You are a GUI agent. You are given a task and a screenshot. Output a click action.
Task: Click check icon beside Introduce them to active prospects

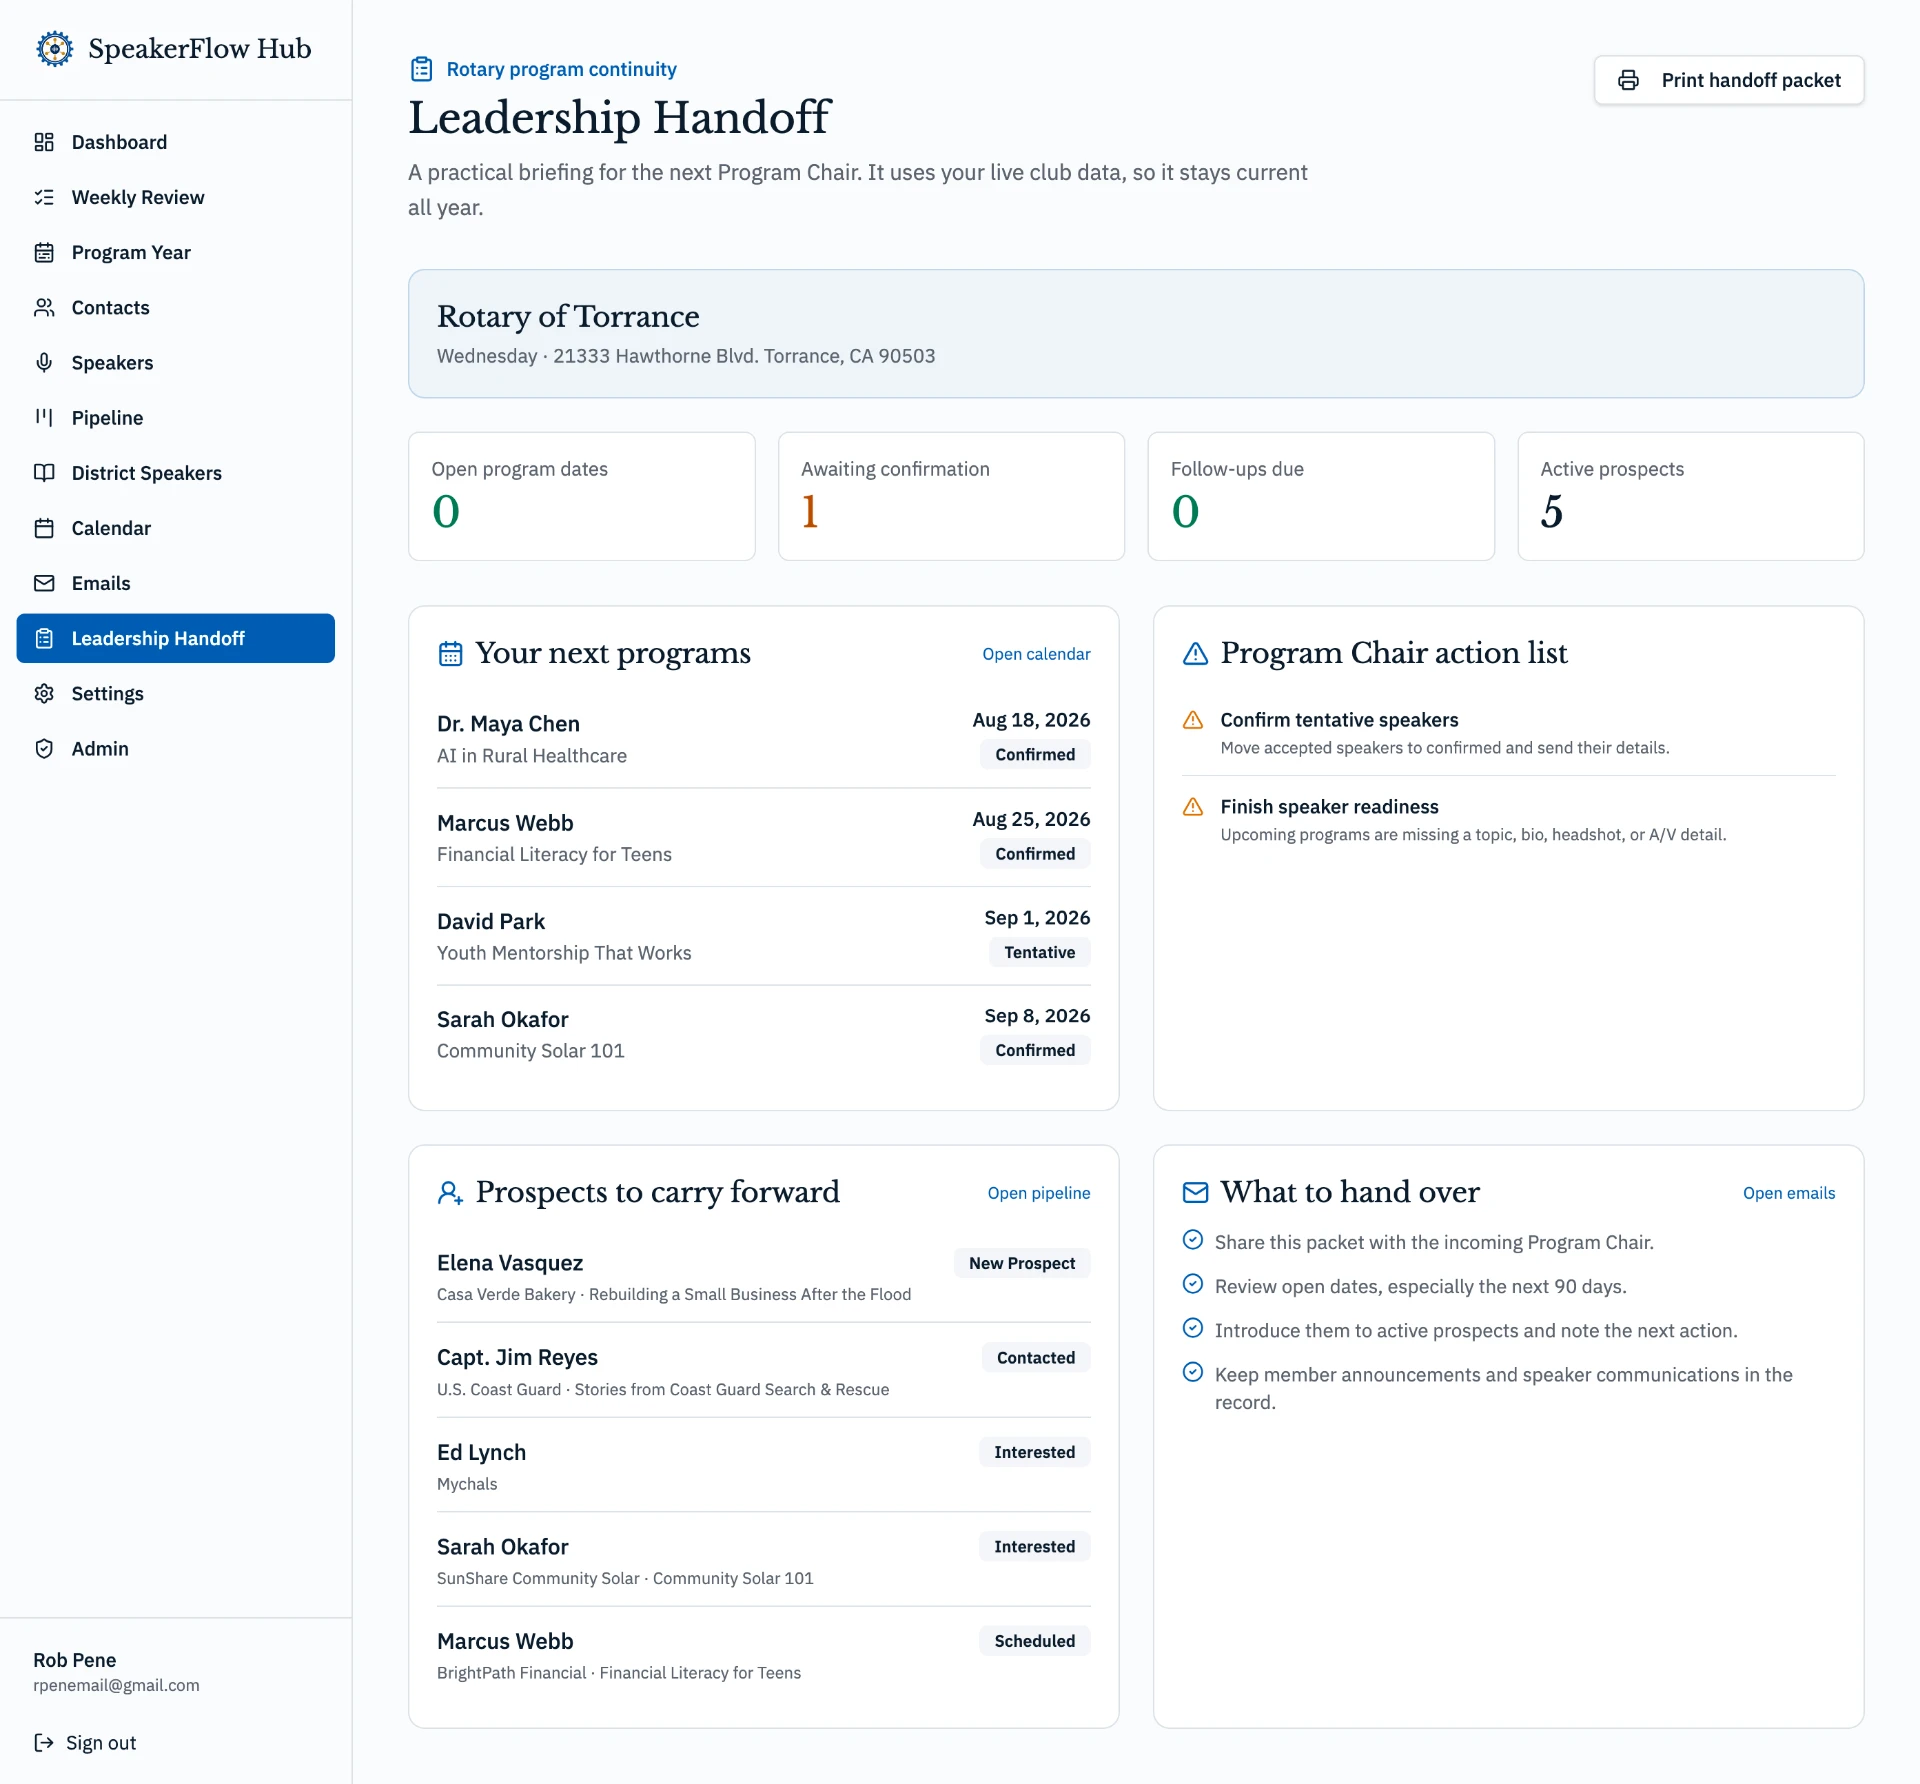click(1193, 1328)
